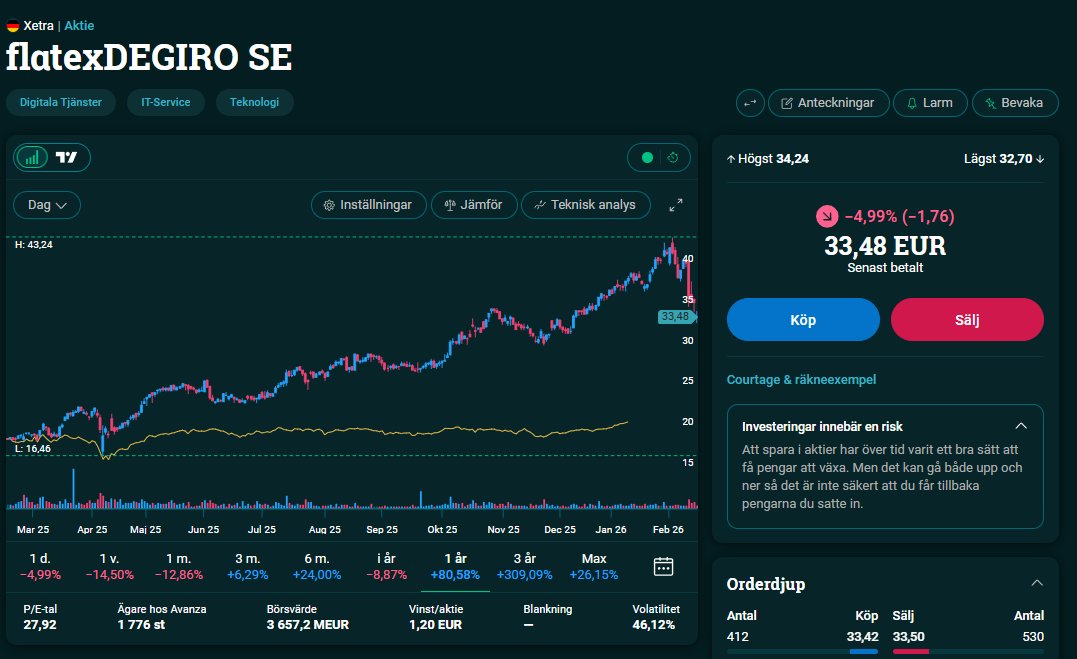Collapse the Orderdjup section

tap(1037, 583)
